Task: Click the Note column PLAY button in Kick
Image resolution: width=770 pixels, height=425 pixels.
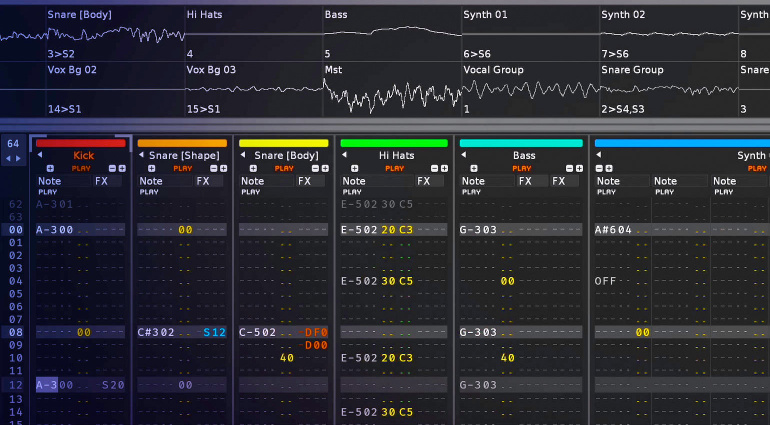Action: [x=48, y=191]
